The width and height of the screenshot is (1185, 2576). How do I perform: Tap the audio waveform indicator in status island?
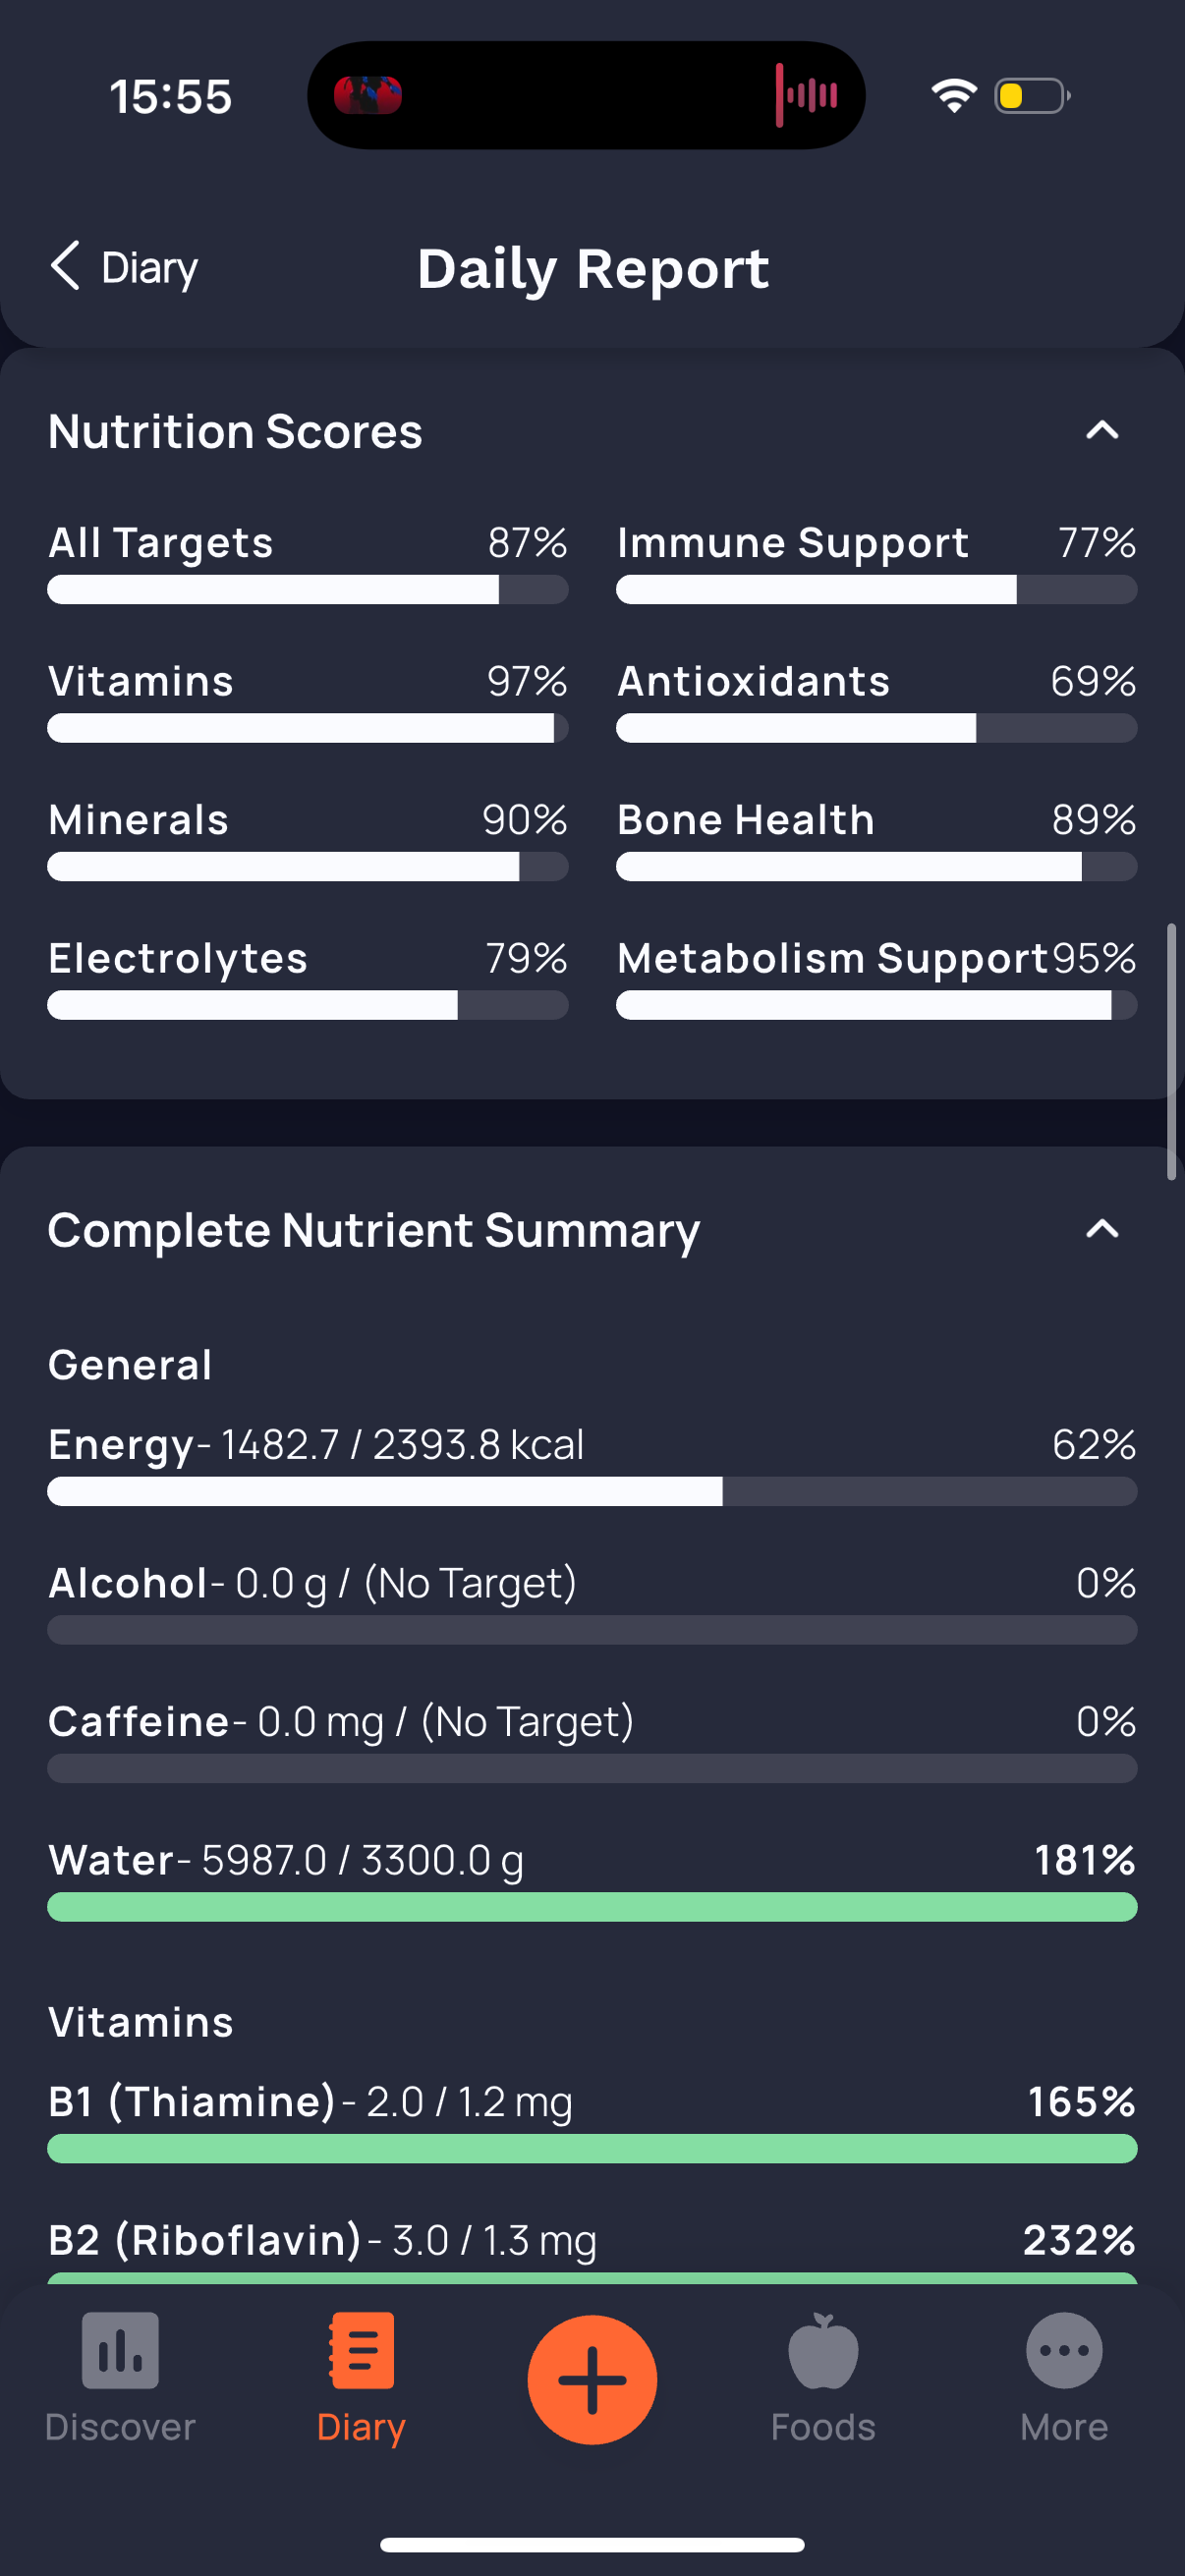click(806, 95)
